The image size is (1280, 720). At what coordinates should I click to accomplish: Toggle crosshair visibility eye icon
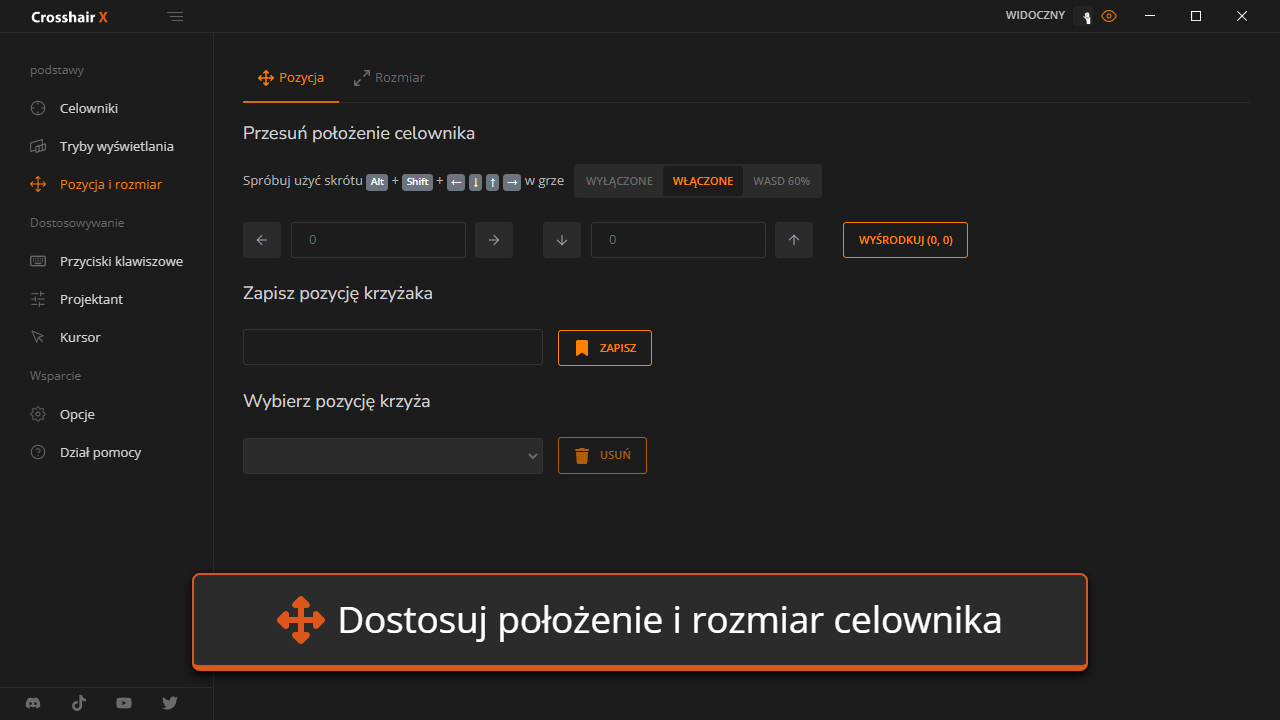pyautogui.click(x=1108, y=16)
